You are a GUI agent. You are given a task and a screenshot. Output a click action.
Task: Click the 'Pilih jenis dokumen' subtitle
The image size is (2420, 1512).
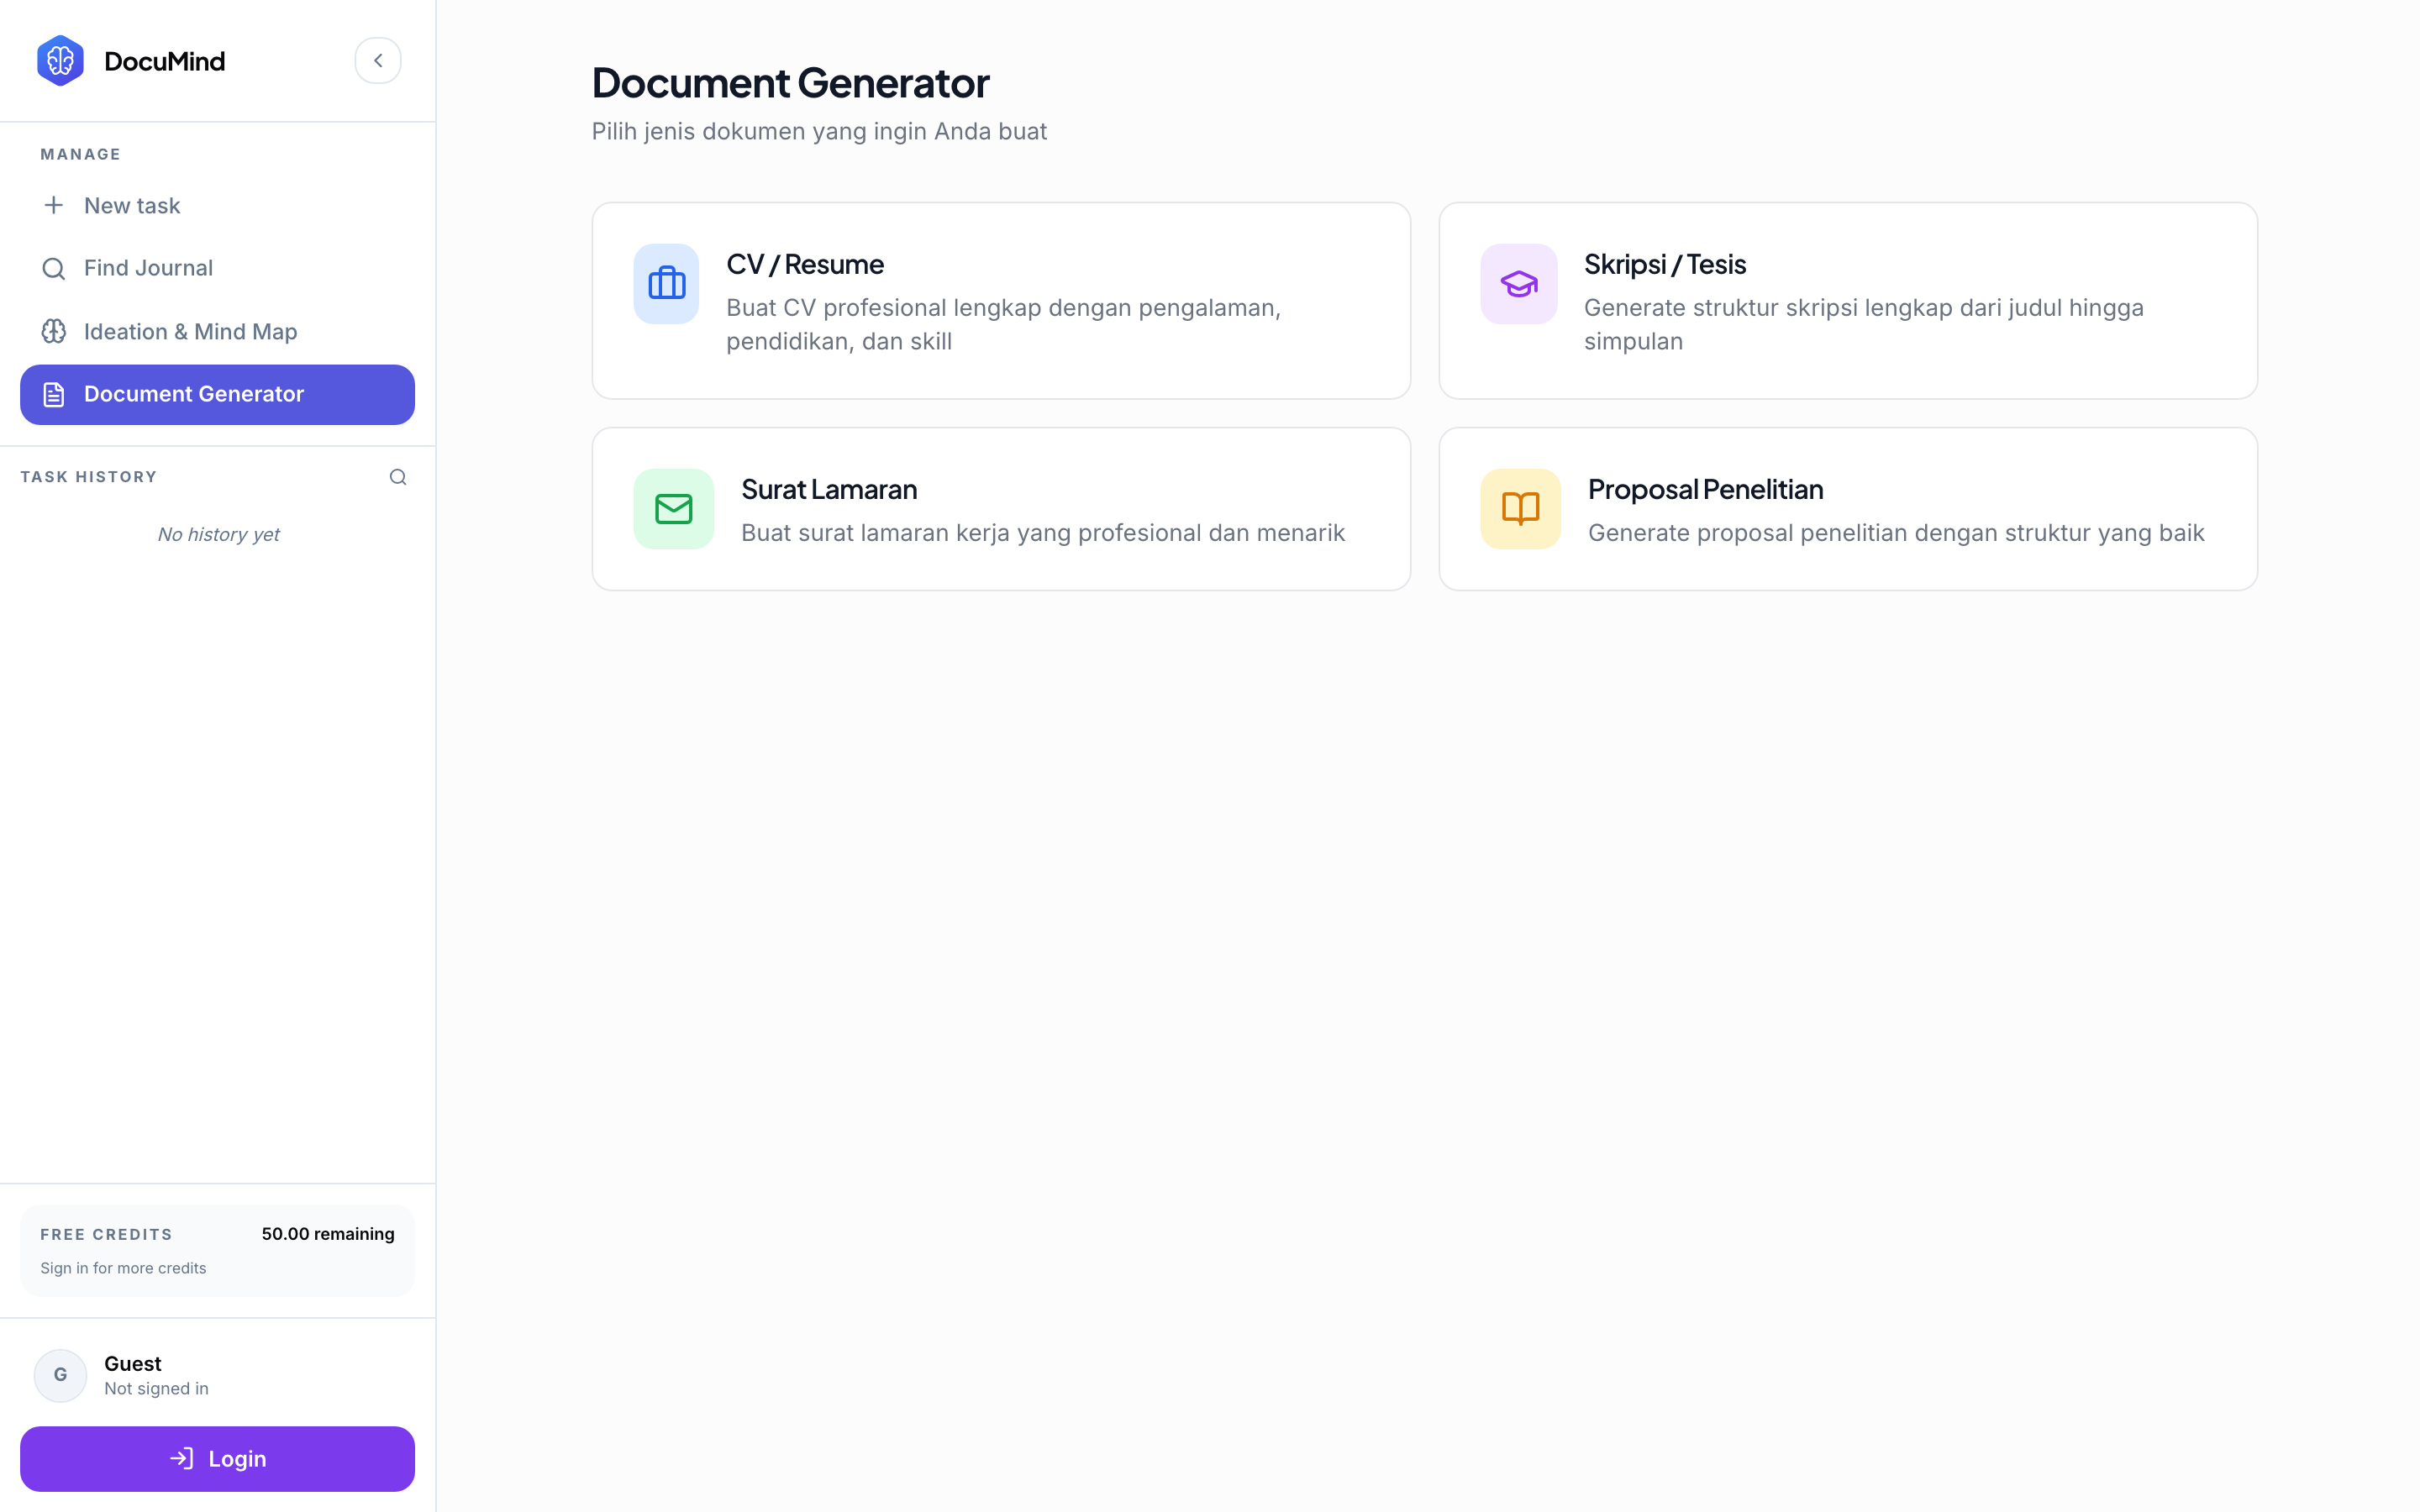pos(819,131)
